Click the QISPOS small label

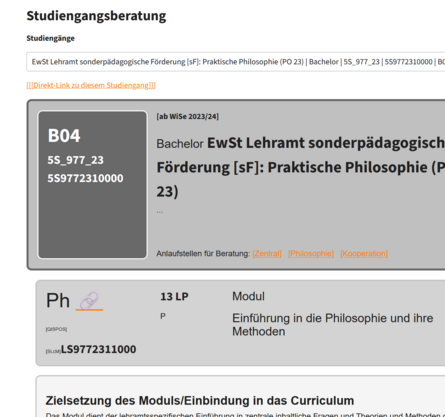click(x=56, y=329)
